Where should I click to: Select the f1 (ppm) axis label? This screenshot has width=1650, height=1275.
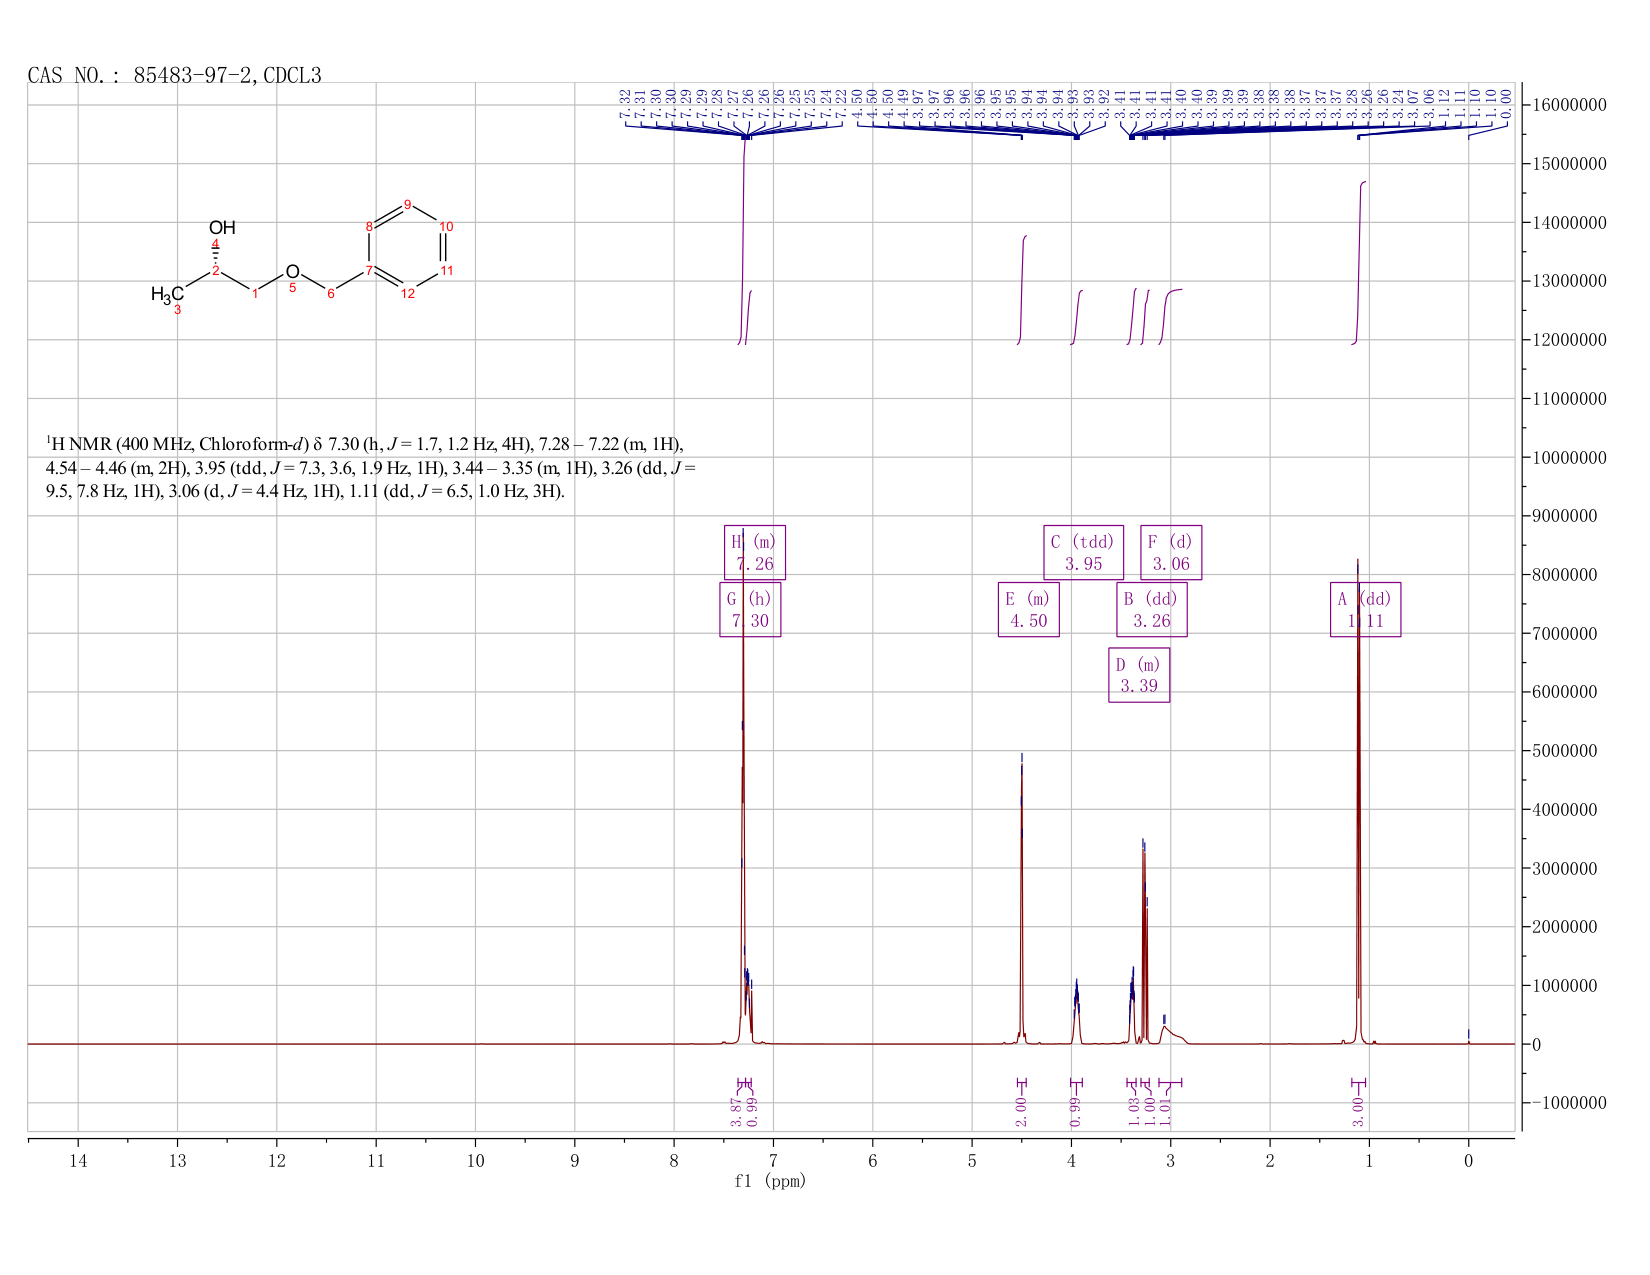[770, 1181]
